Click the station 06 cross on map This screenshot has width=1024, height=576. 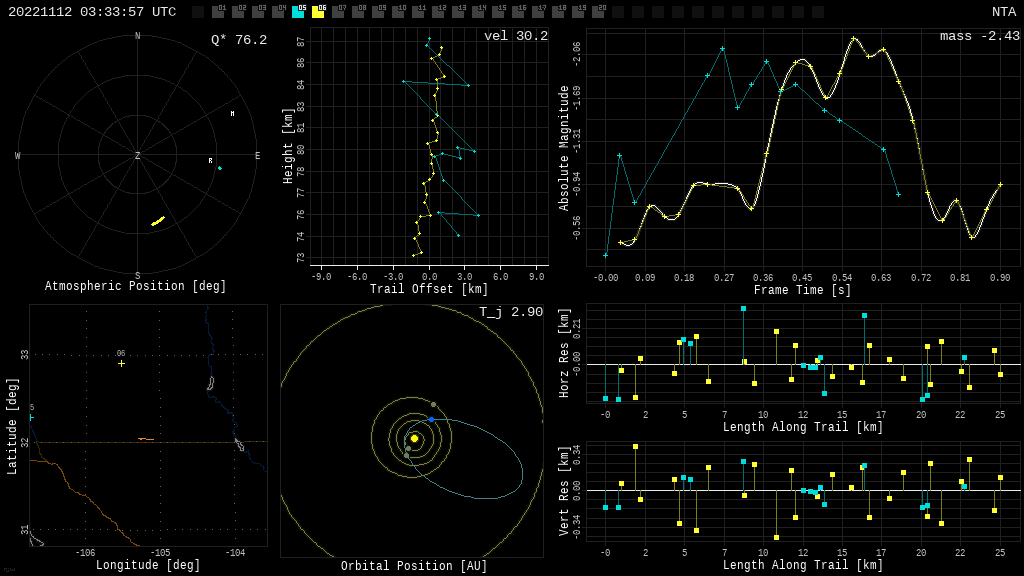coord(122,363)
